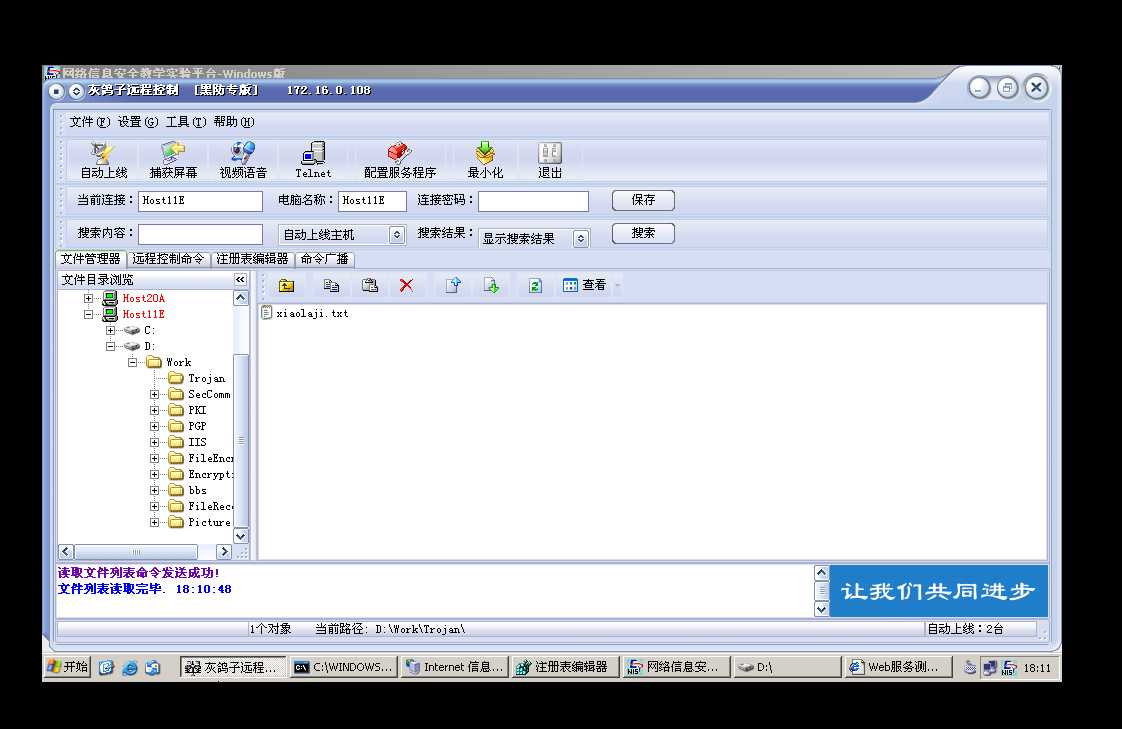Select the bbs folder
1122x729 pixels.
[x=188, y=491]
